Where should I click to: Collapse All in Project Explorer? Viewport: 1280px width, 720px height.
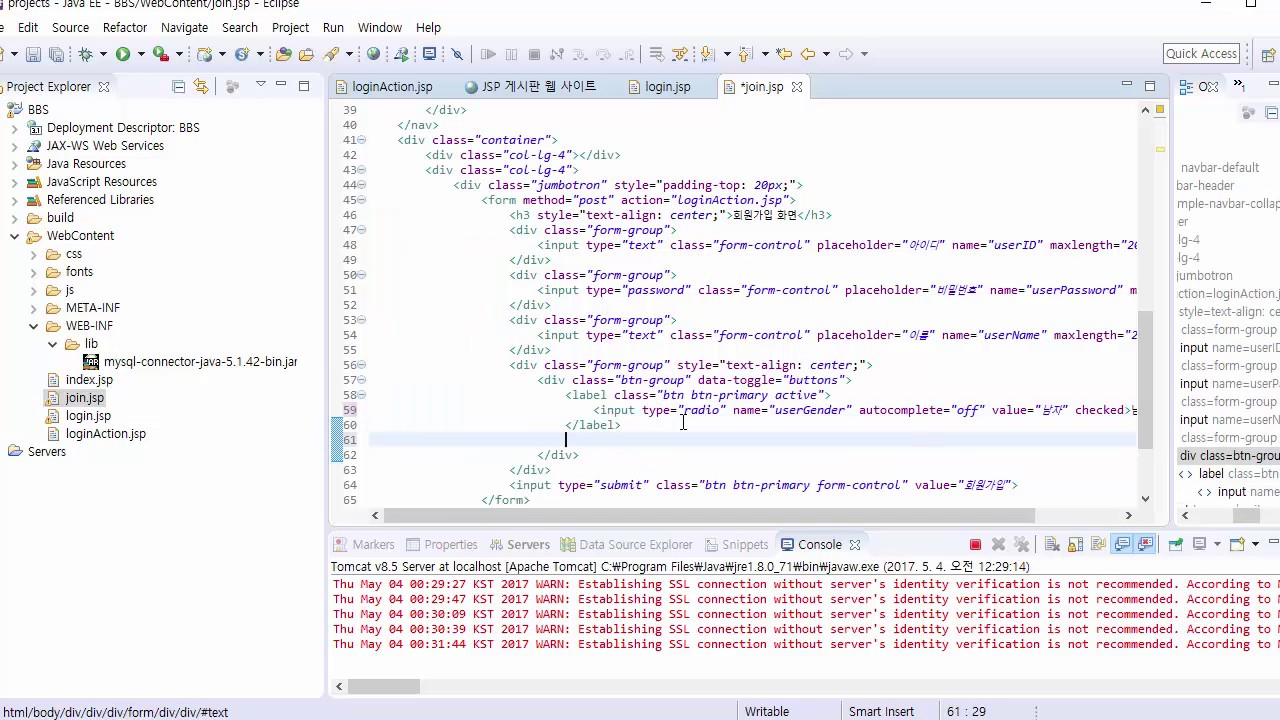click(179, 87)
